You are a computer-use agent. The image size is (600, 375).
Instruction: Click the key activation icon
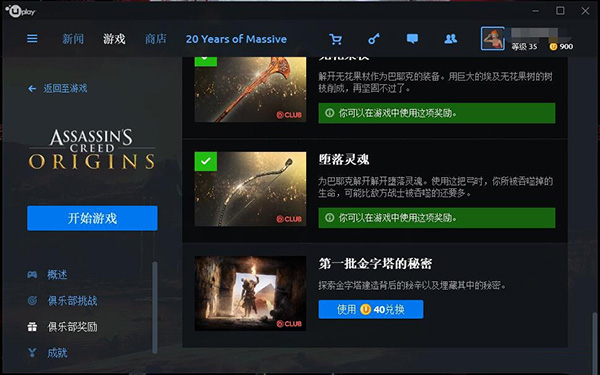tap(374, 39)
